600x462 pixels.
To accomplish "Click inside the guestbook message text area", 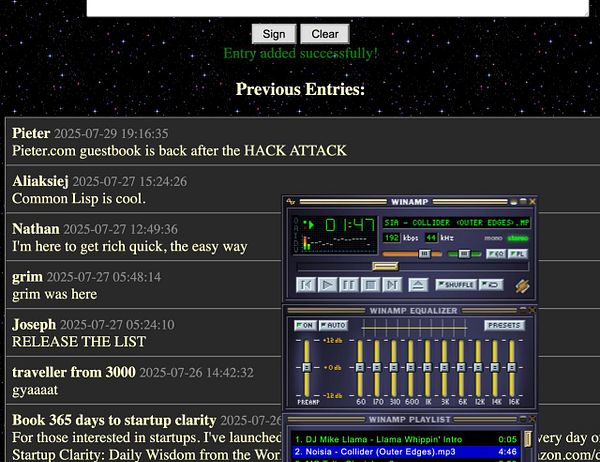I will click(338, 8).
